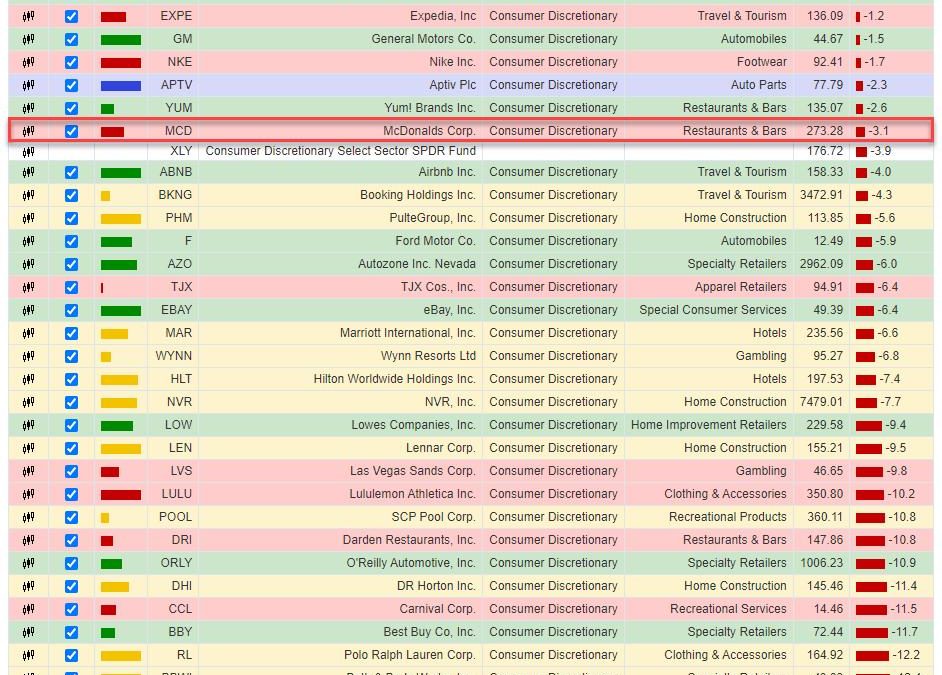Click the EXPE ticker symbol

point(176,16)
